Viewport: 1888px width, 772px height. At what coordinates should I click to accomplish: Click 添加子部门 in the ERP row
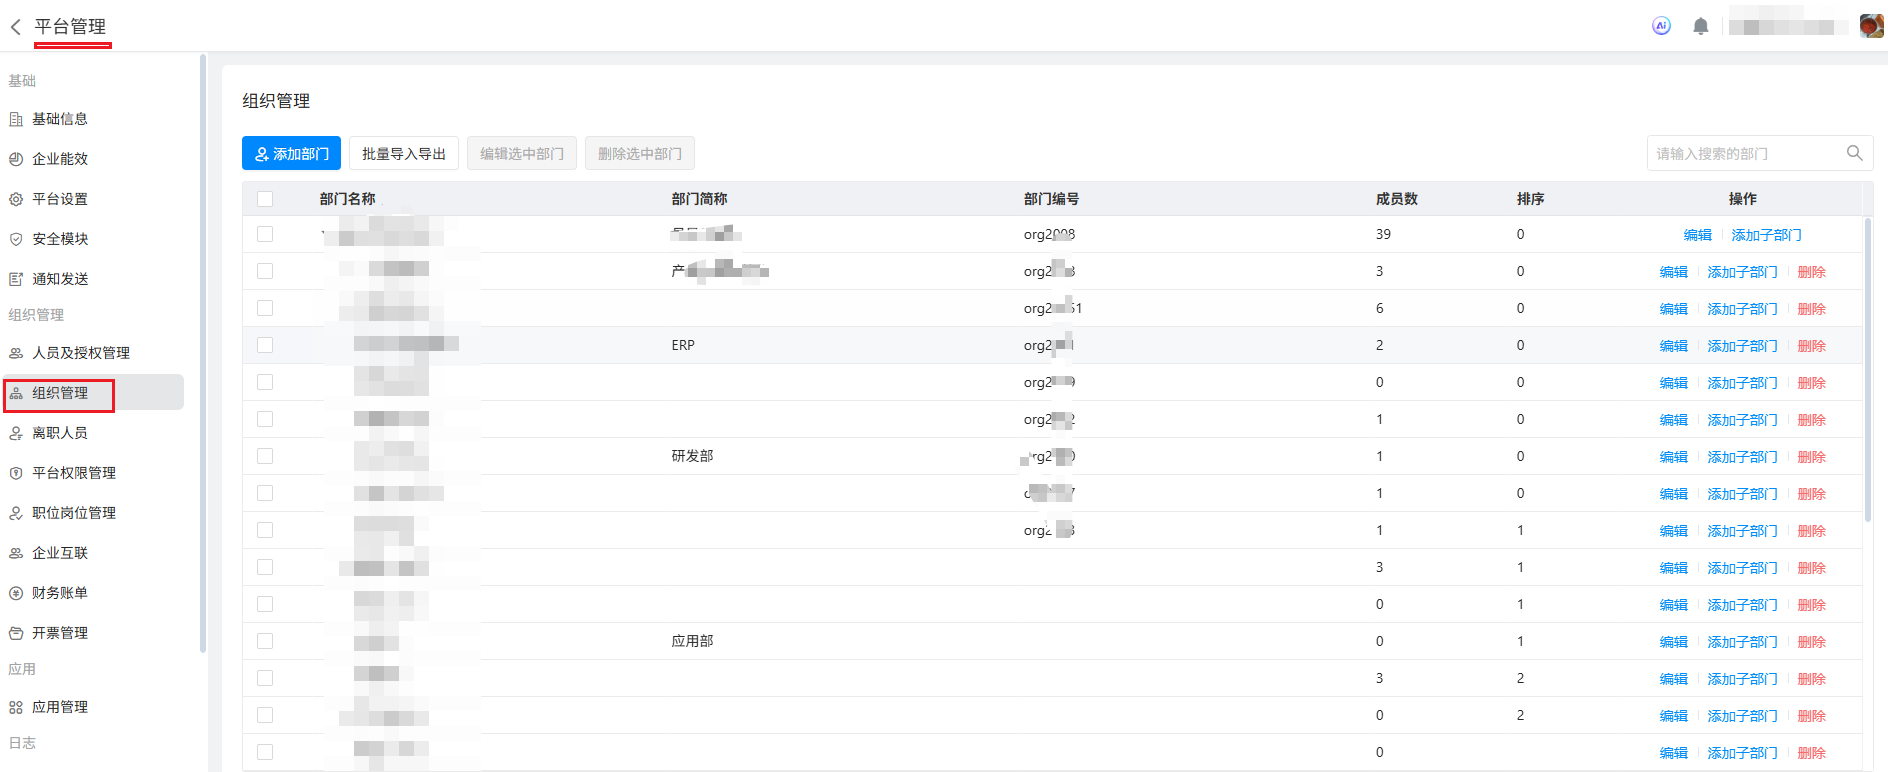tap(1742, 346)
